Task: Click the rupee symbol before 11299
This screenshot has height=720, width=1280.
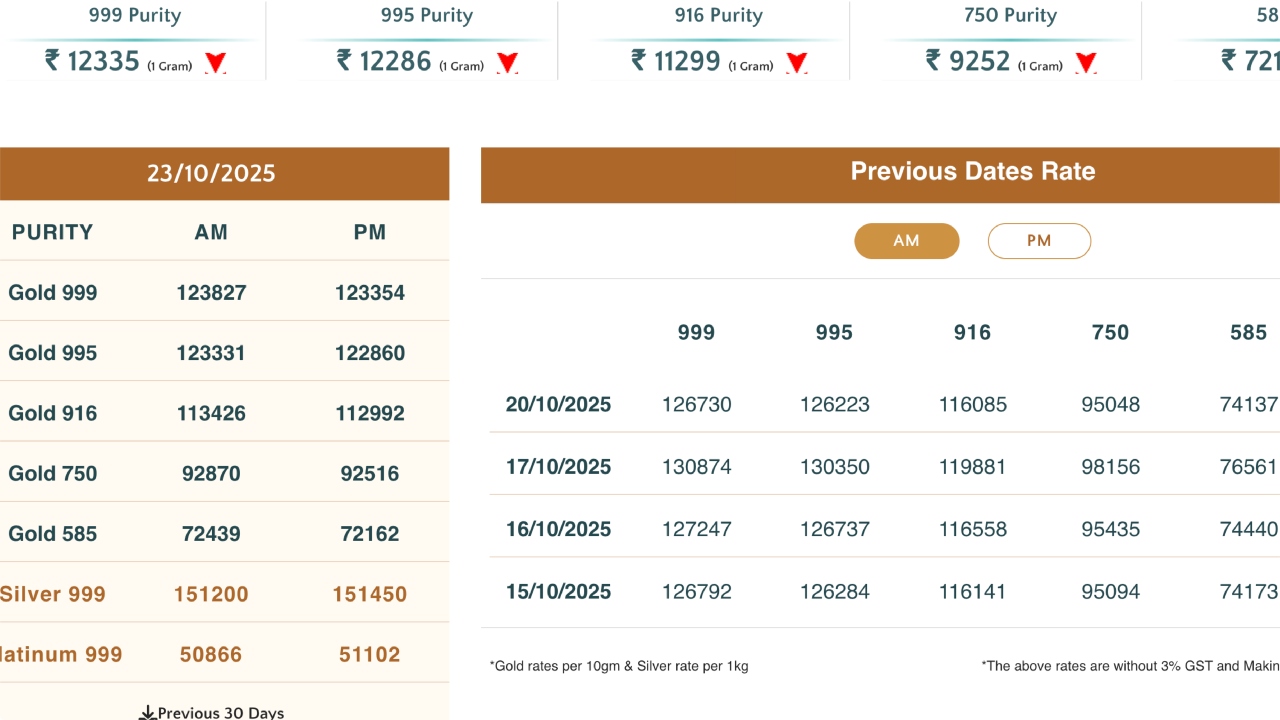Action: [639, 61]
